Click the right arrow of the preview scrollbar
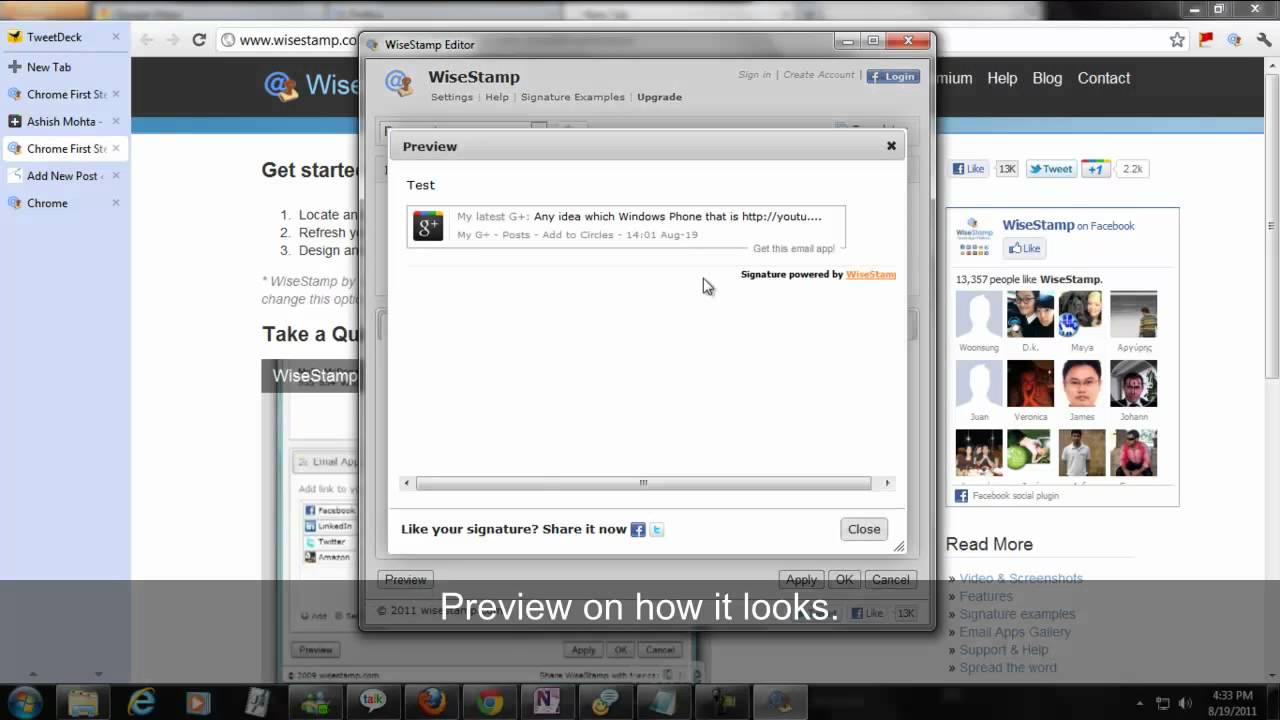 click(886, 483)
